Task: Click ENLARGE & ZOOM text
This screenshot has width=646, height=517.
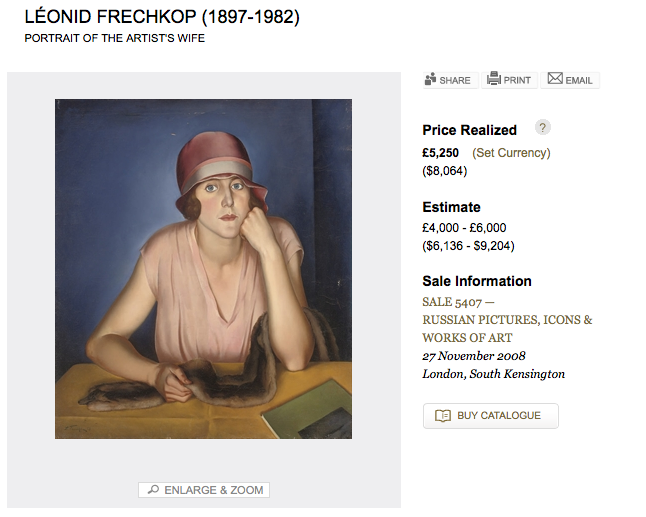Action: click(x=213, y=490)
